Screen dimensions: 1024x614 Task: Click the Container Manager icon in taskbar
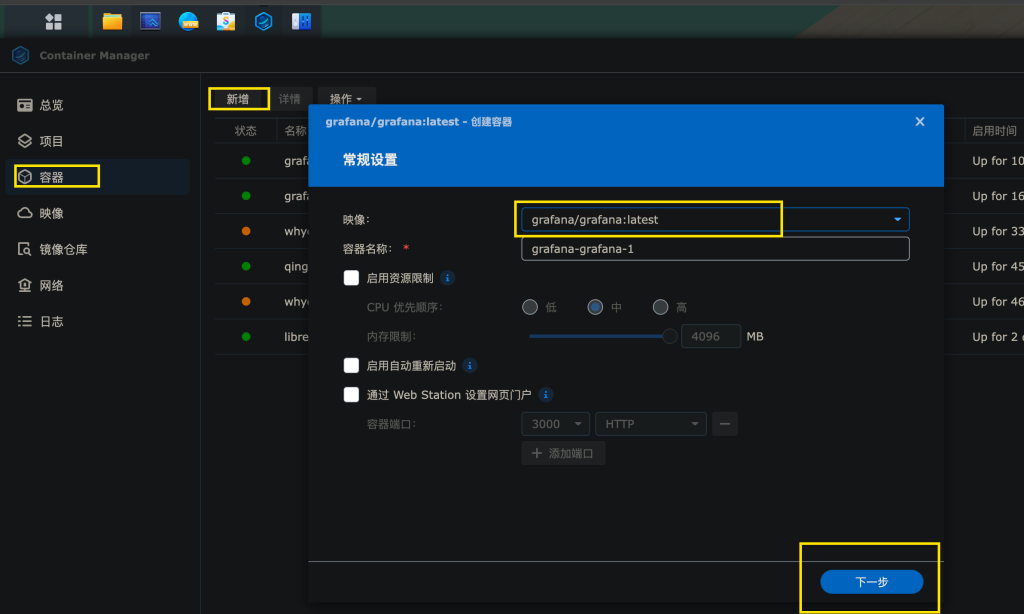click(x=262, y=20)
